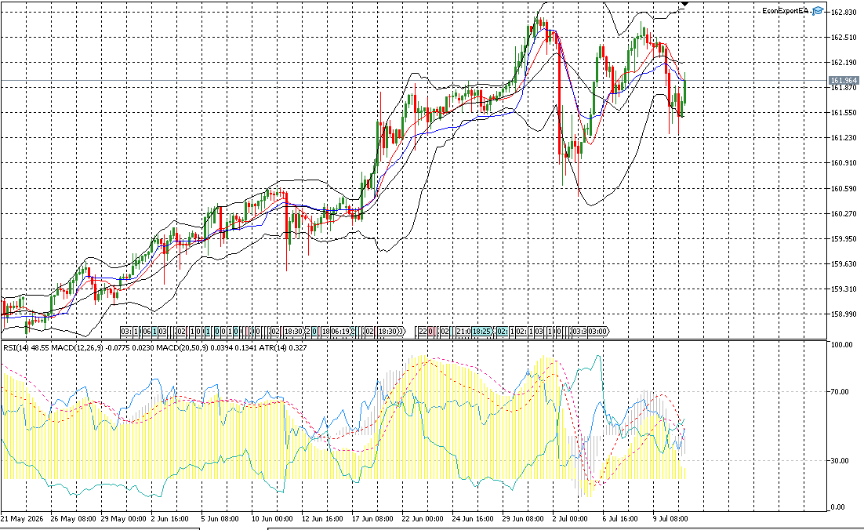The width and height of the screenshot is (864, 531).
Task: Click the black chart shift triangle marker
Action: (685, 4)
